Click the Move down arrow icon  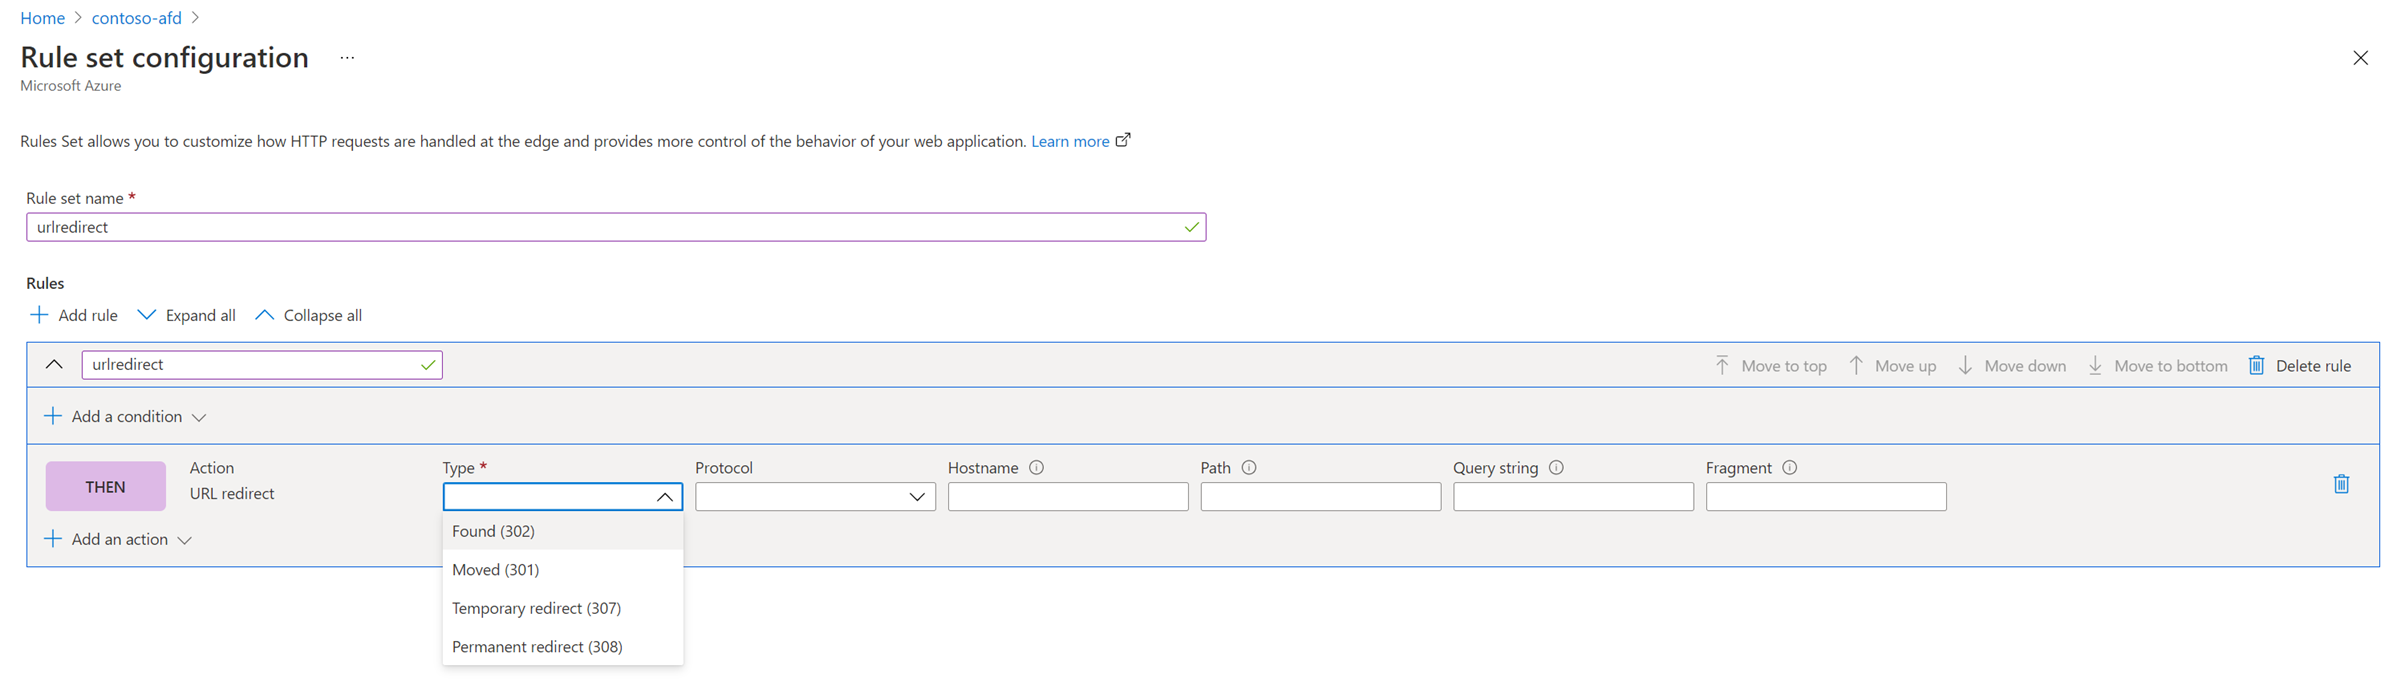point(1965,365)
